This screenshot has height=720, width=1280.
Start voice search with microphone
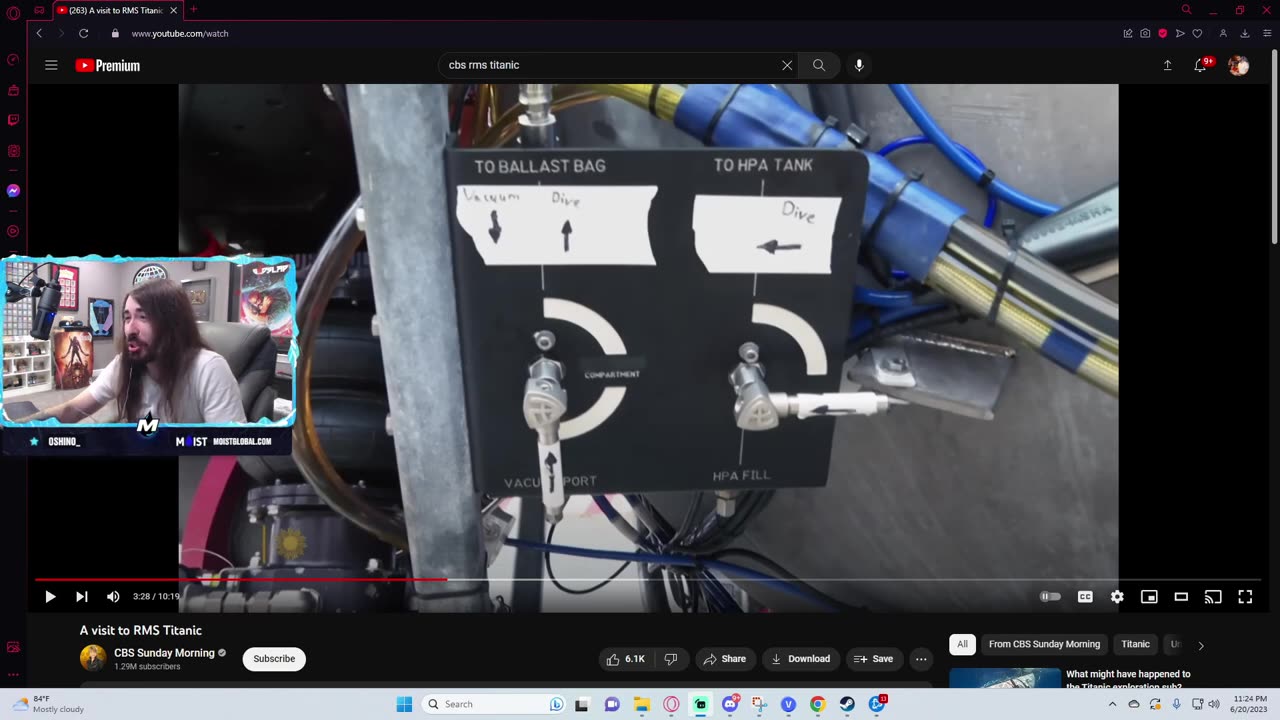click(x=858, y=65)
